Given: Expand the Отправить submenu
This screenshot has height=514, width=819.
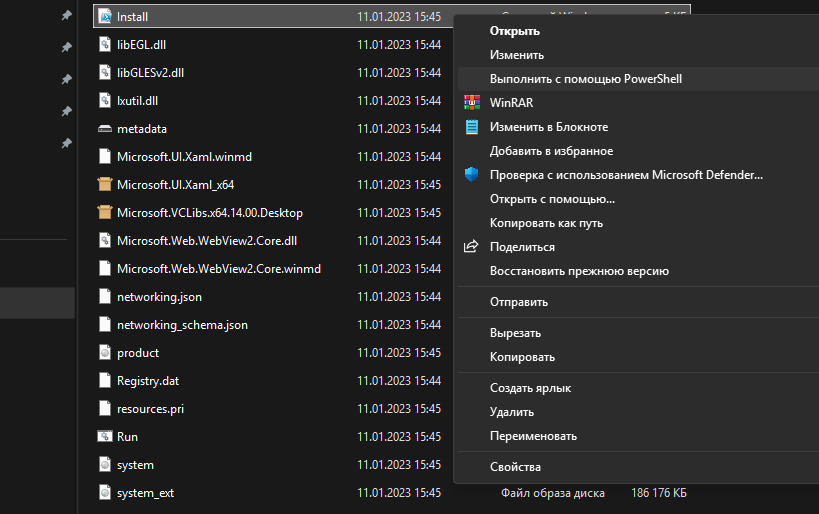Looking at the screenshot, I should 518,302.
